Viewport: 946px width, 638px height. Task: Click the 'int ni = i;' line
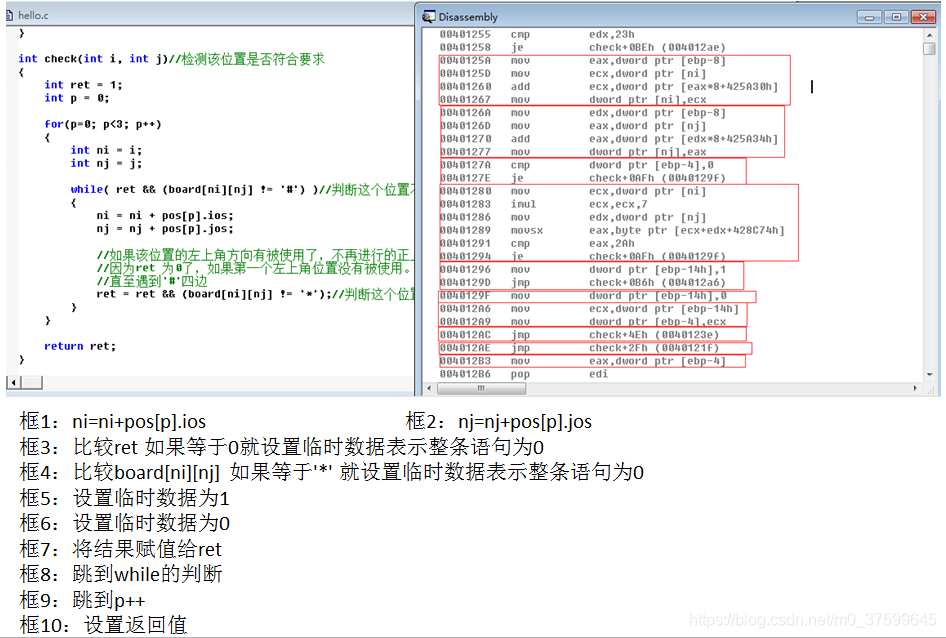click(x=106, y=150)
